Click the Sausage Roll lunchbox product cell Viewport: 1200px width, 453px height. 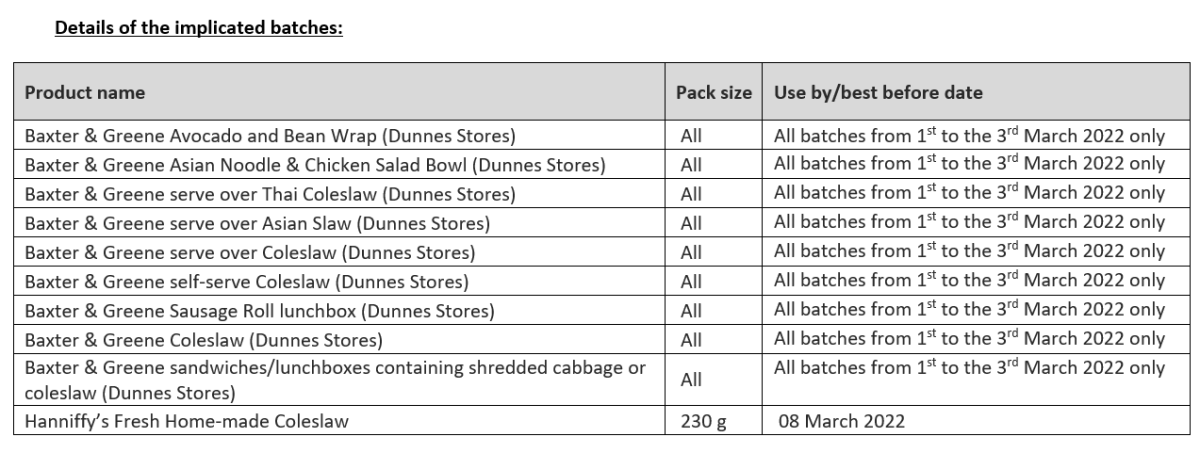(x=259, y=311)
